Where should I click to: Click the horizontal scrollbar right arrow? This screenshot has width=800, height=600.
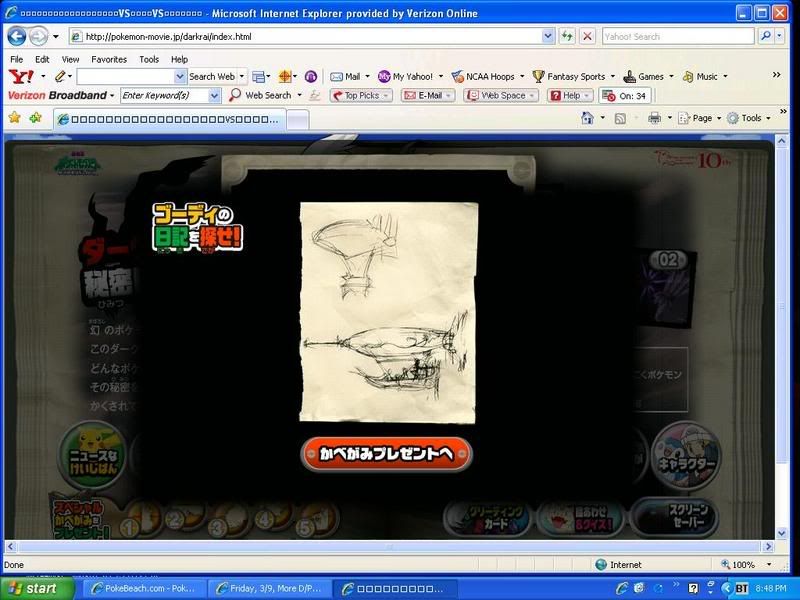pyautogui.click(x=768, y=546)
